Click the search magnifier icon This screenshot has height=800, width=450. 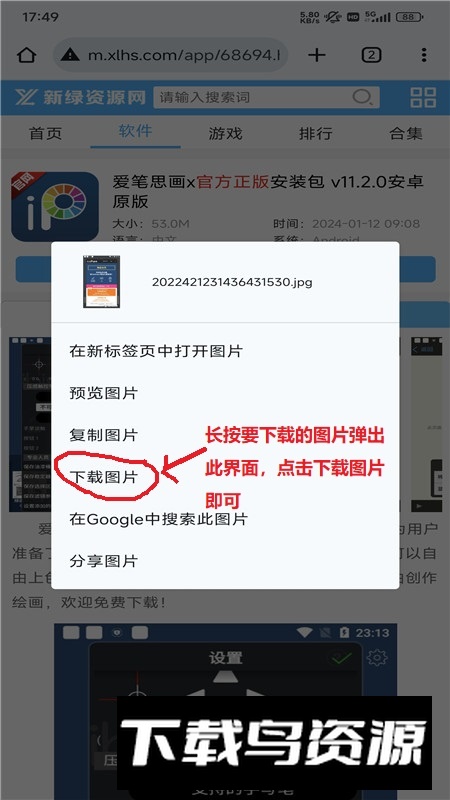pos(362,96)
